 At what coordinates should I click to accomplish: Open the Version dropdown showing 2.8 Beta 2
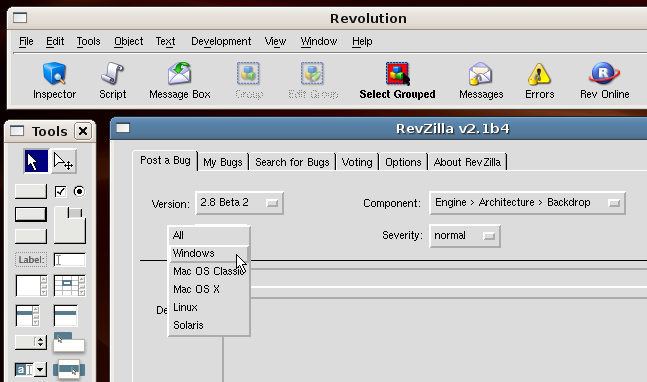239,203
